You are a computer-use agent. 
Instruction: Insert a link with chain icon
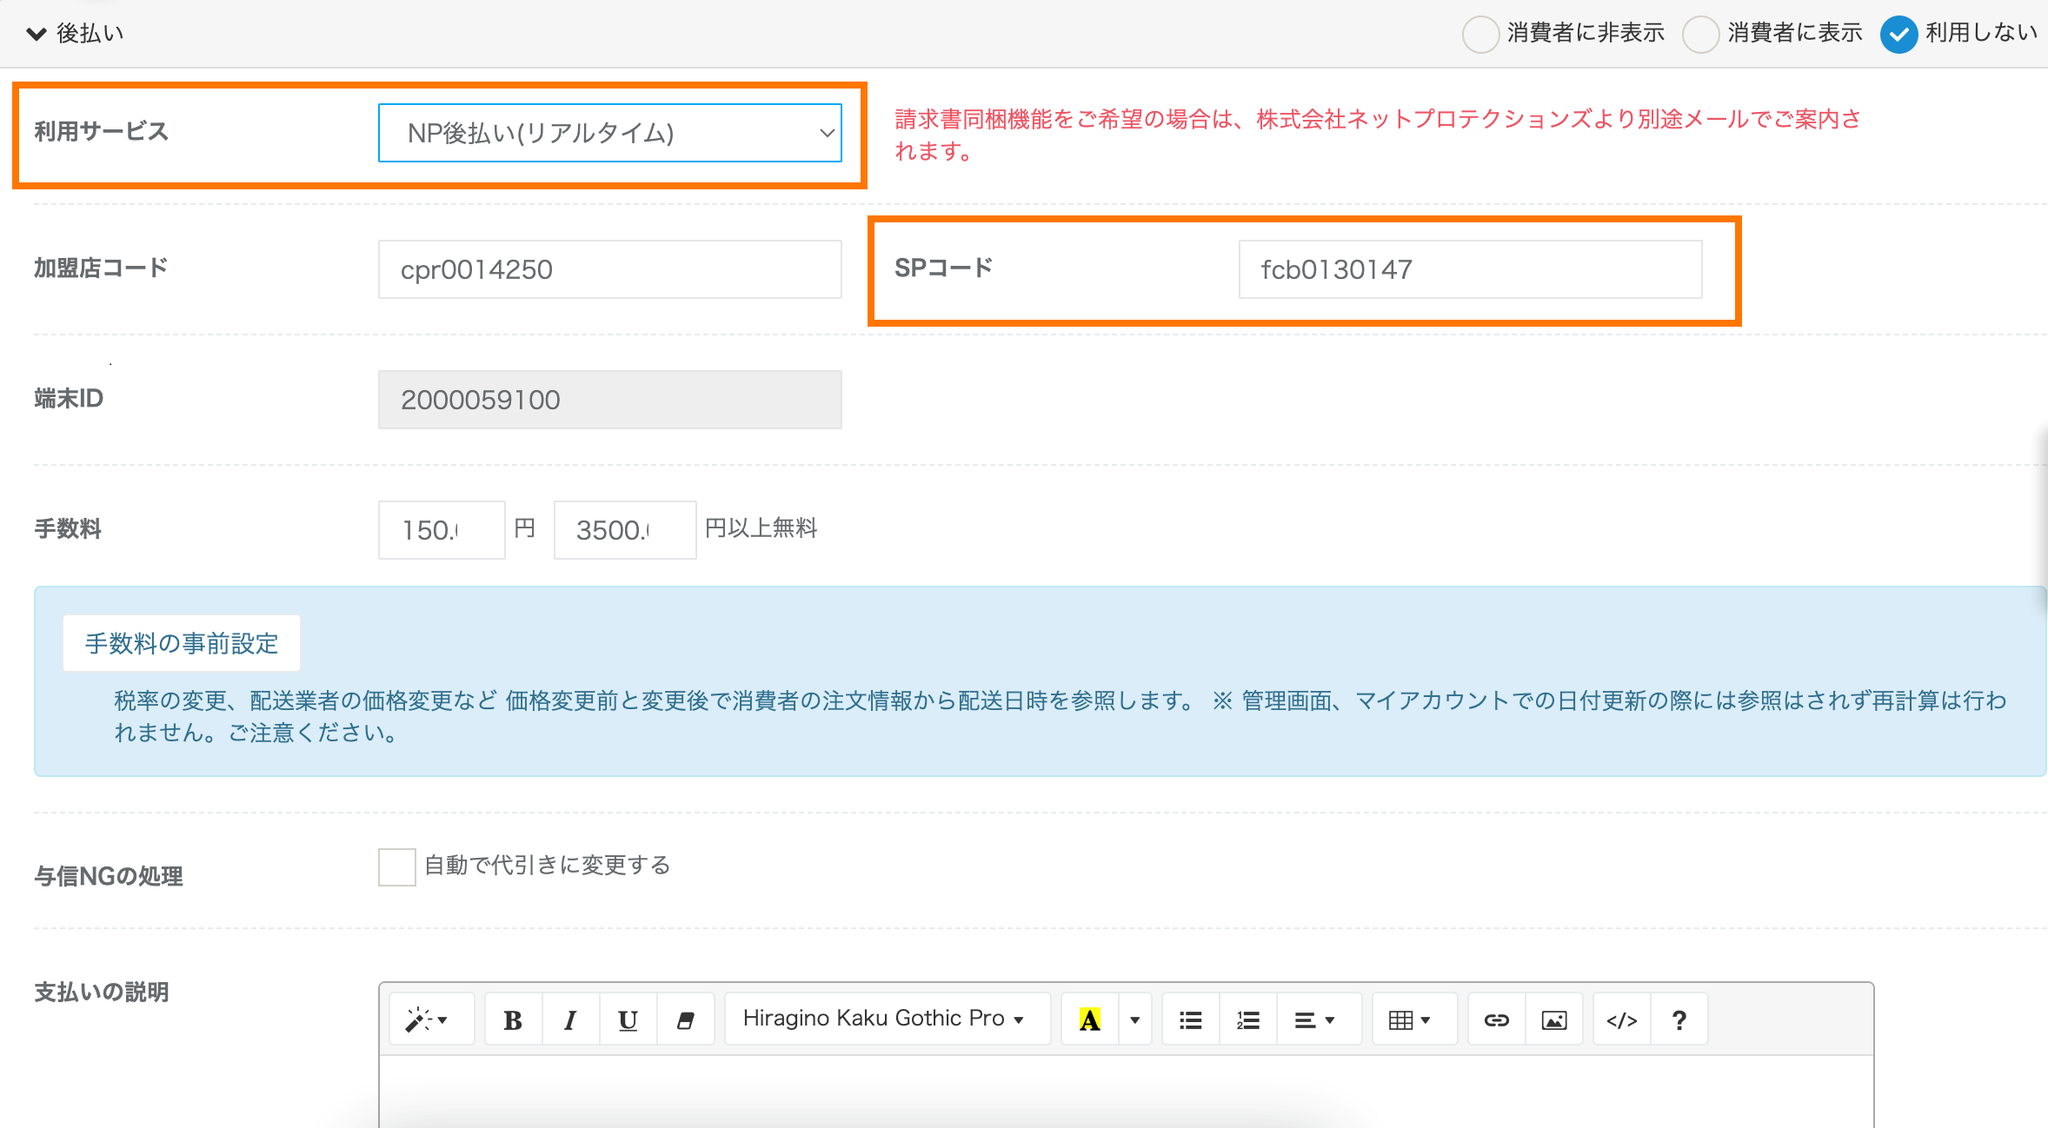1496,1020
